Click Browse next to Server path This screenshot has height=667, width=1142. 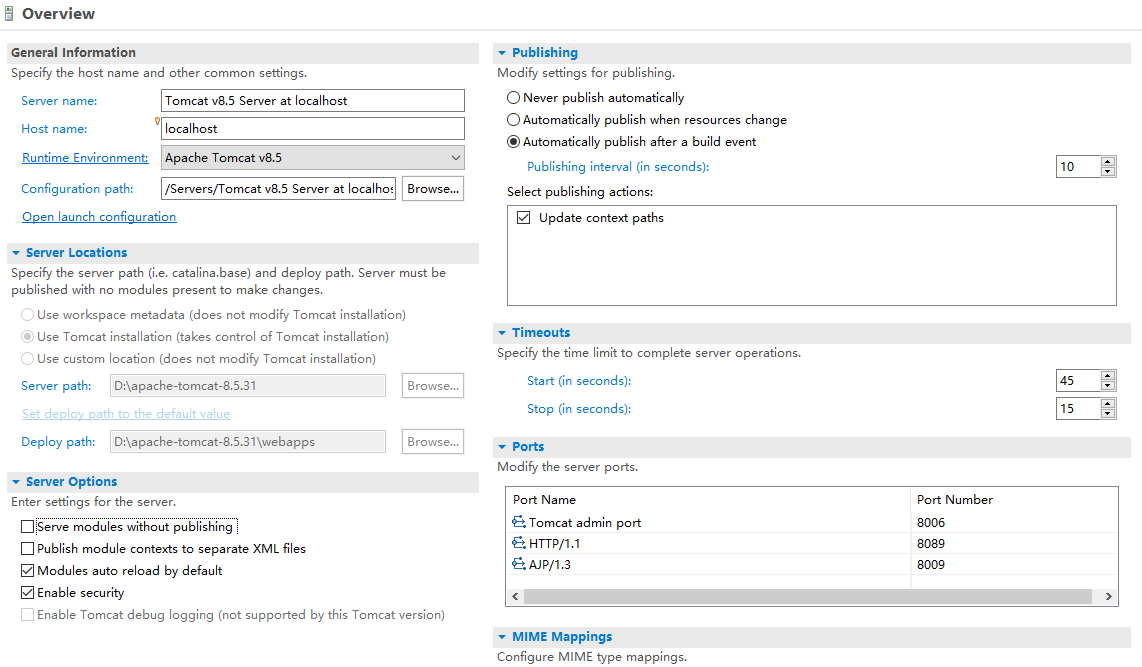(x=433, y=386)
